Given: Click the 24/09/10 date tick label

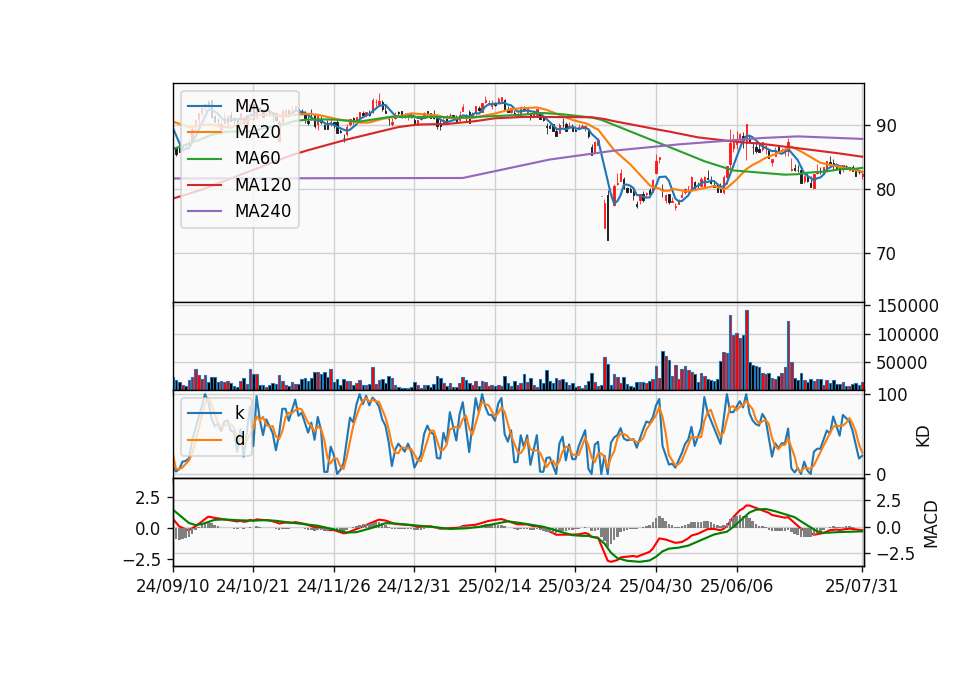Looking at the screenshot, I should [x=173, y=586].
